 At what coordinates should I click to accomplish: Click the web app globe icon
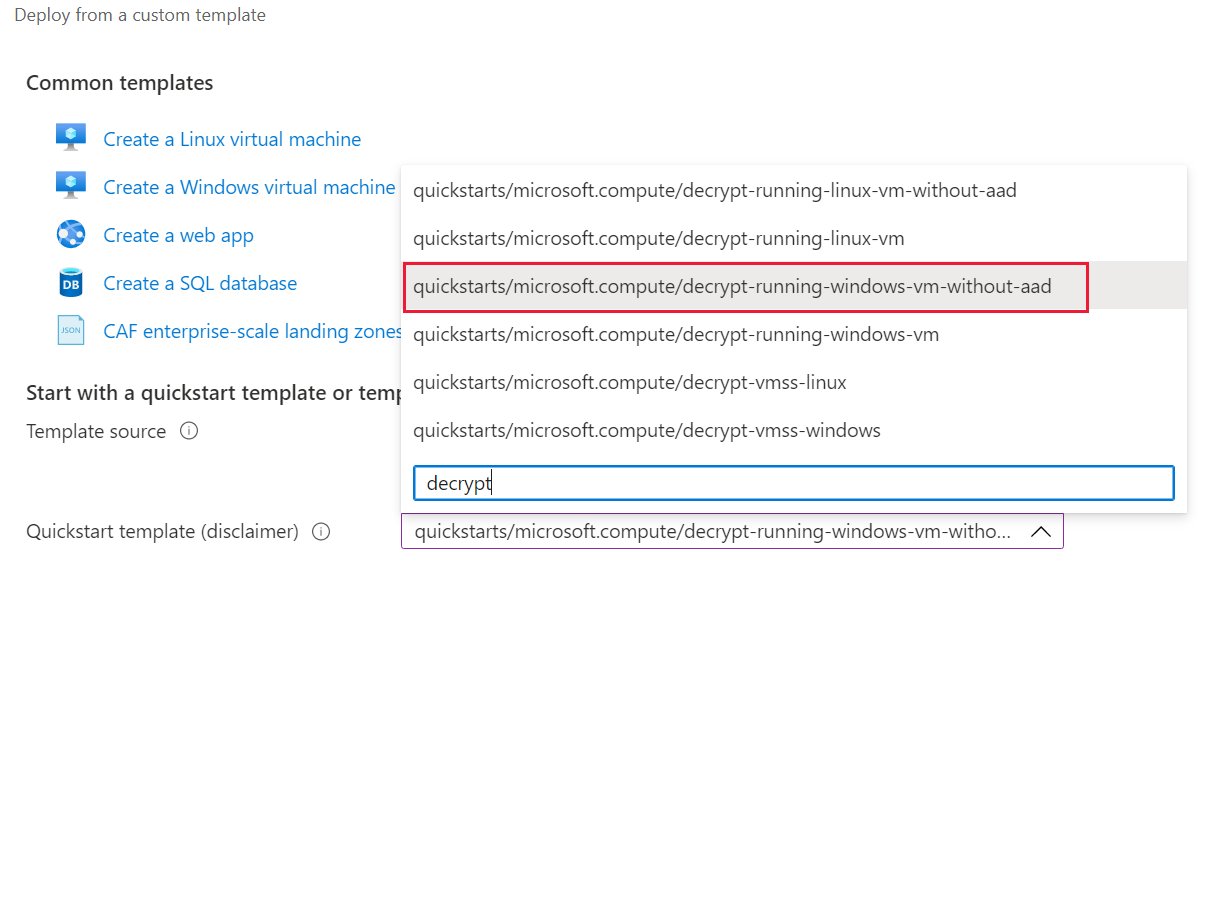point(71,235)
